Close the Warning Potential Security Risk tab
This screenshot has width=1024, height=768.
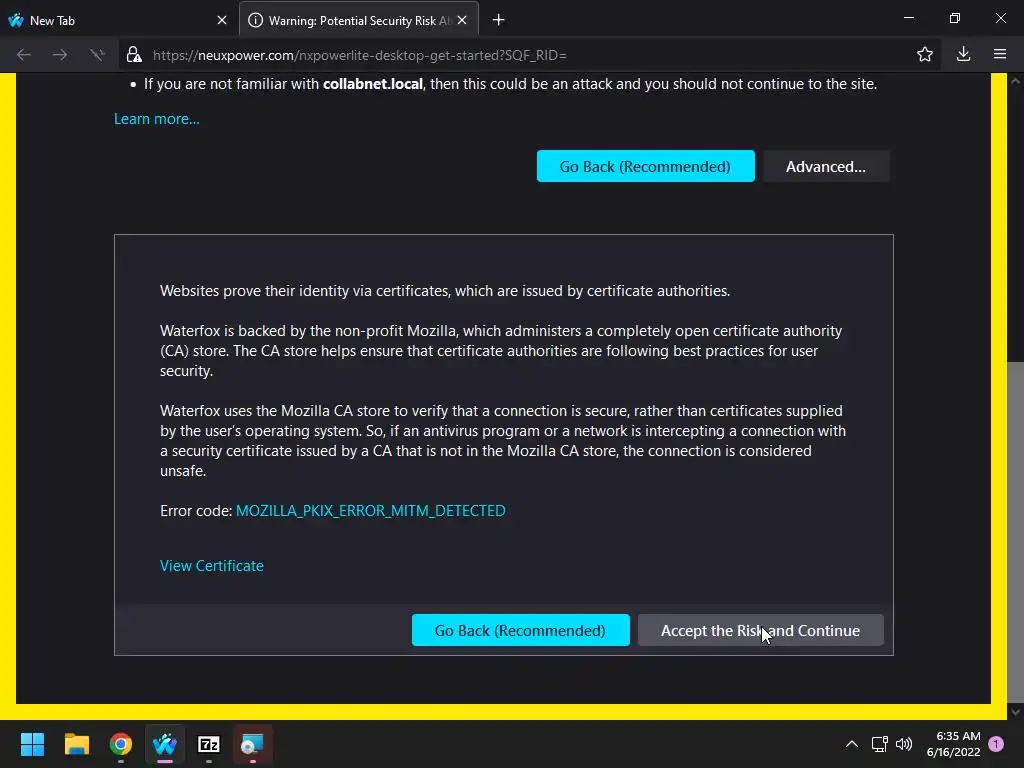(x=462, y=20)
